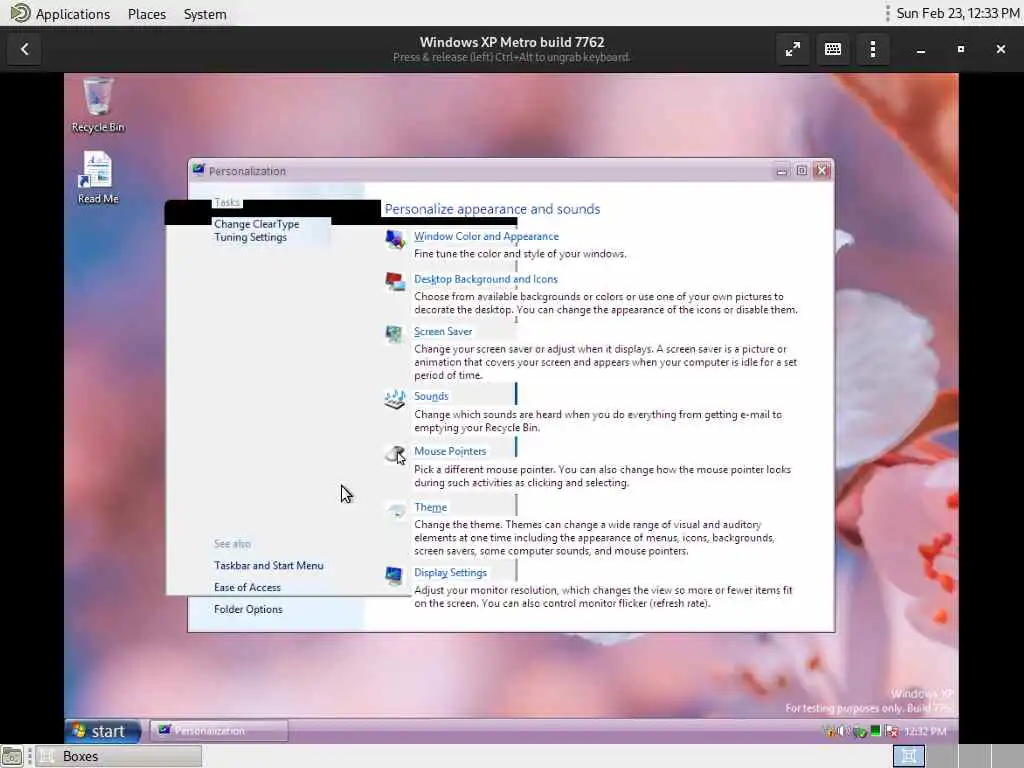
Task: Click the host clock Sun Feb 23
Action: pos(957,13)
